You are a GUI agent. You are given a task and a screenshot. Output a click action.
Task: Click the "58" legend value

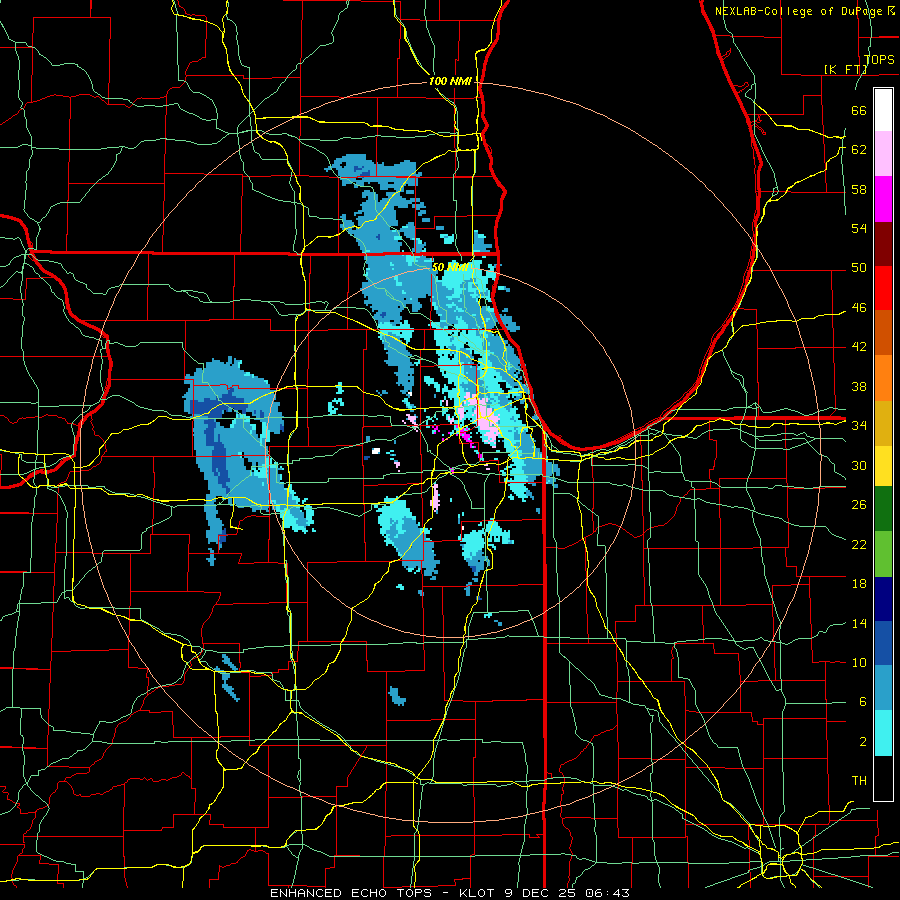(859, 189)
